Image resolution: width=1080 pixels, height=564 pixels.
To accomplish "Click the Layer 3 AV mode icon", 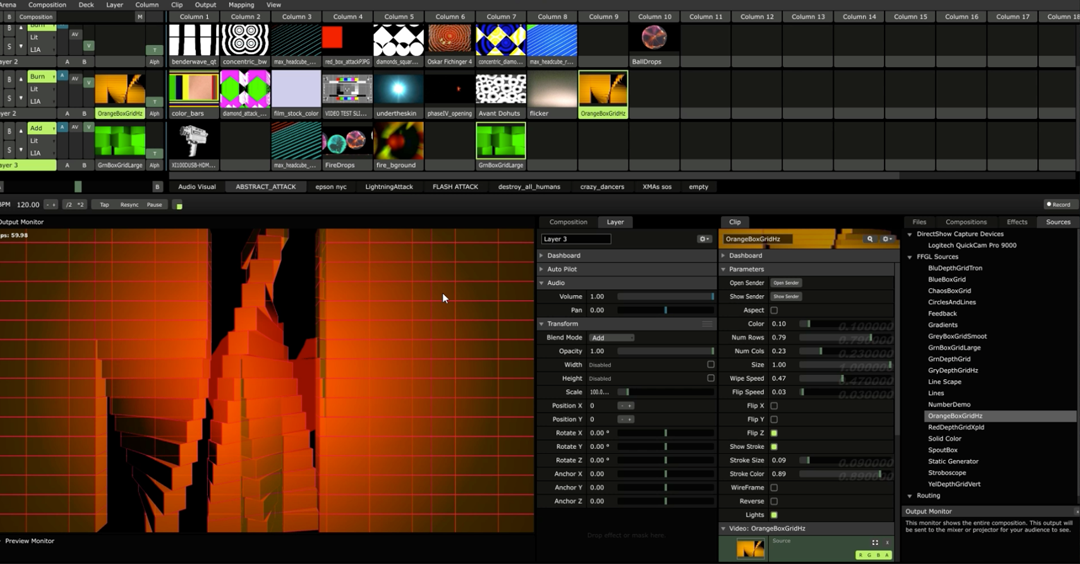I will point(75,127).
